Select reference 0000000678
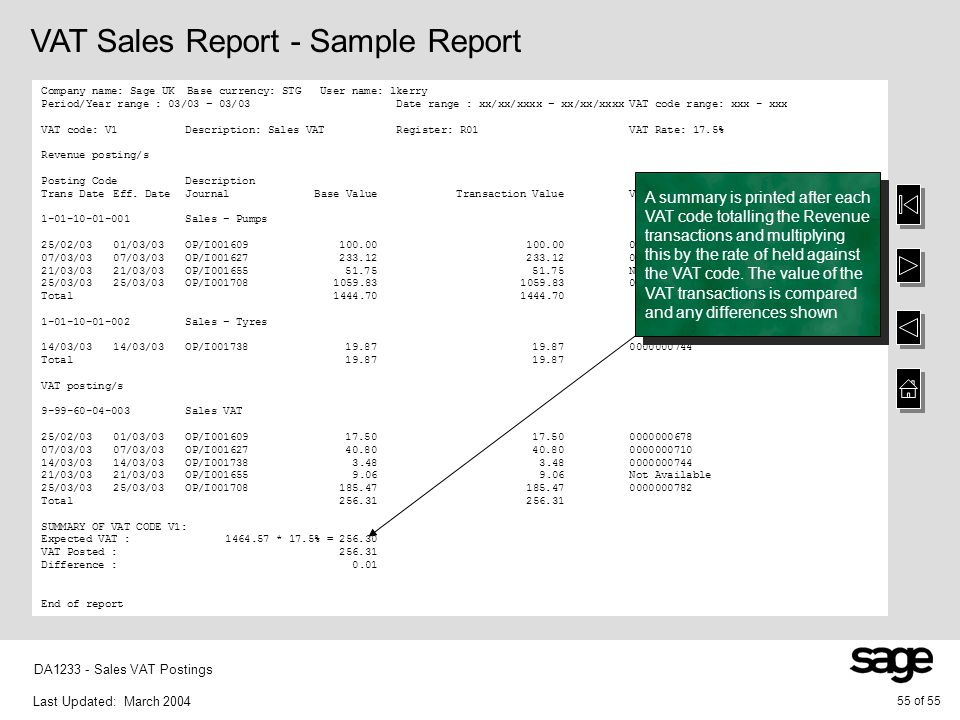 (x=661, y=437)
